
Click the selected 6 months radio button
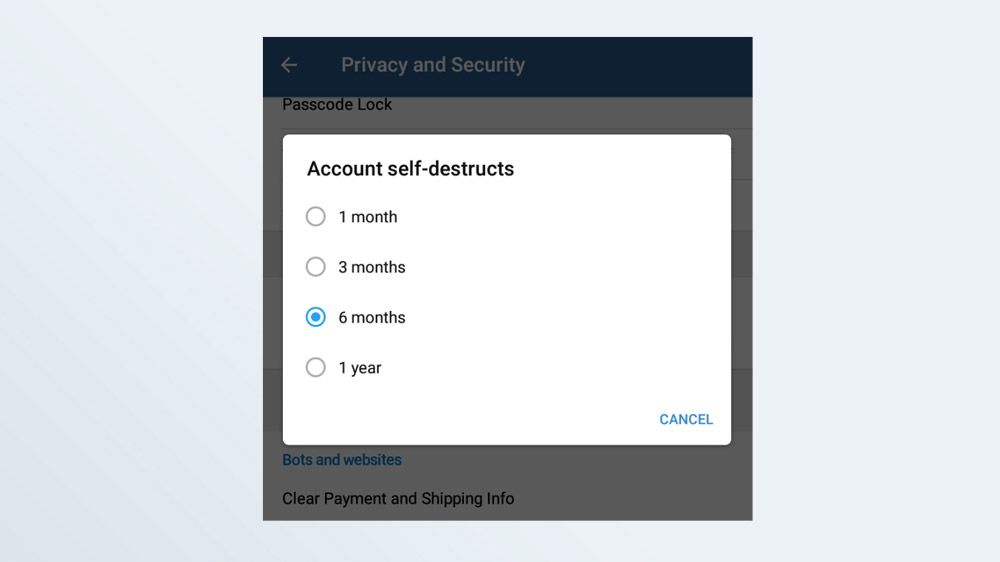316,317
